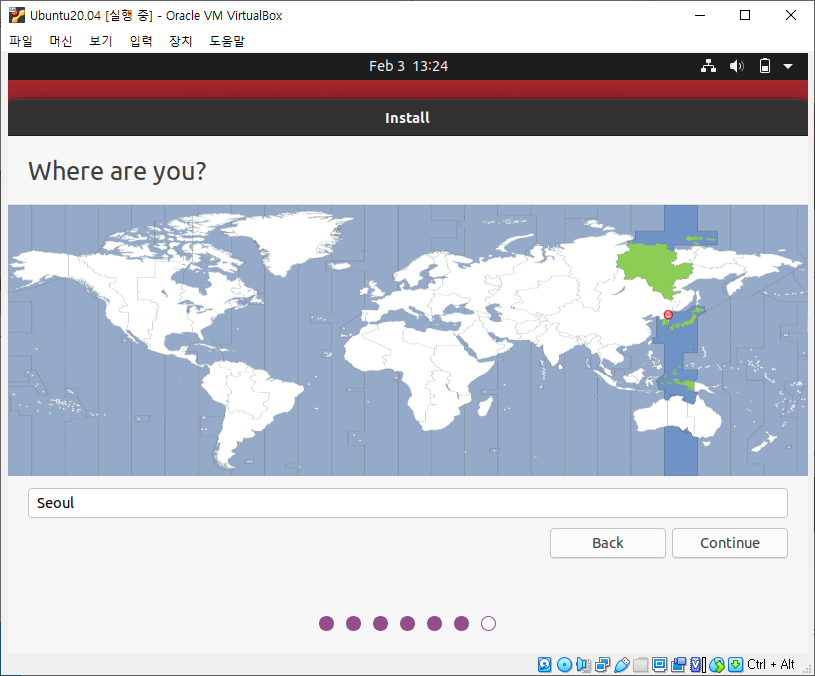Click the keyboard capture green arrow icon
The image size is (815, 676).
(x=735, y=664)
